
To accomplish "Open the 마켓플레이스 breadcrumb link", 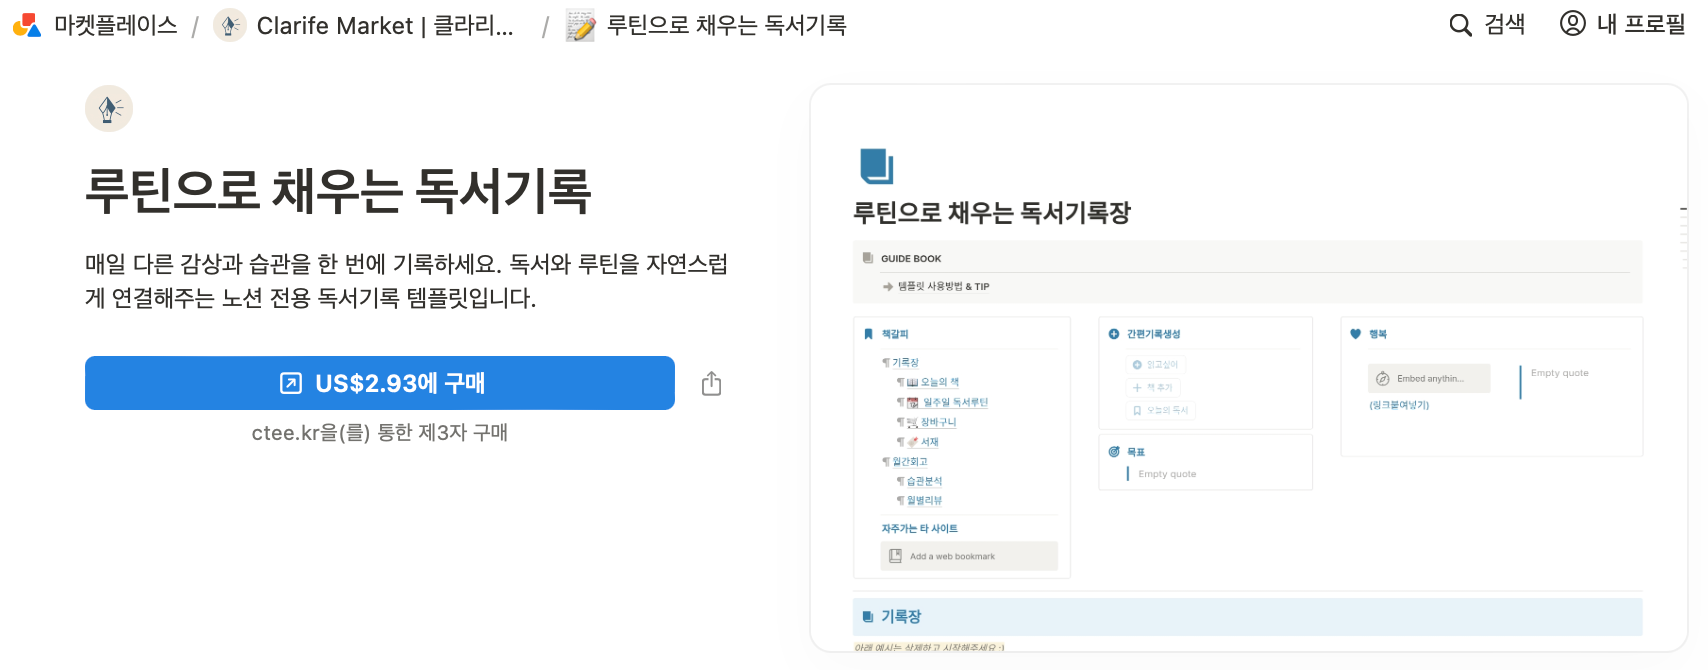I will point(115,25).
